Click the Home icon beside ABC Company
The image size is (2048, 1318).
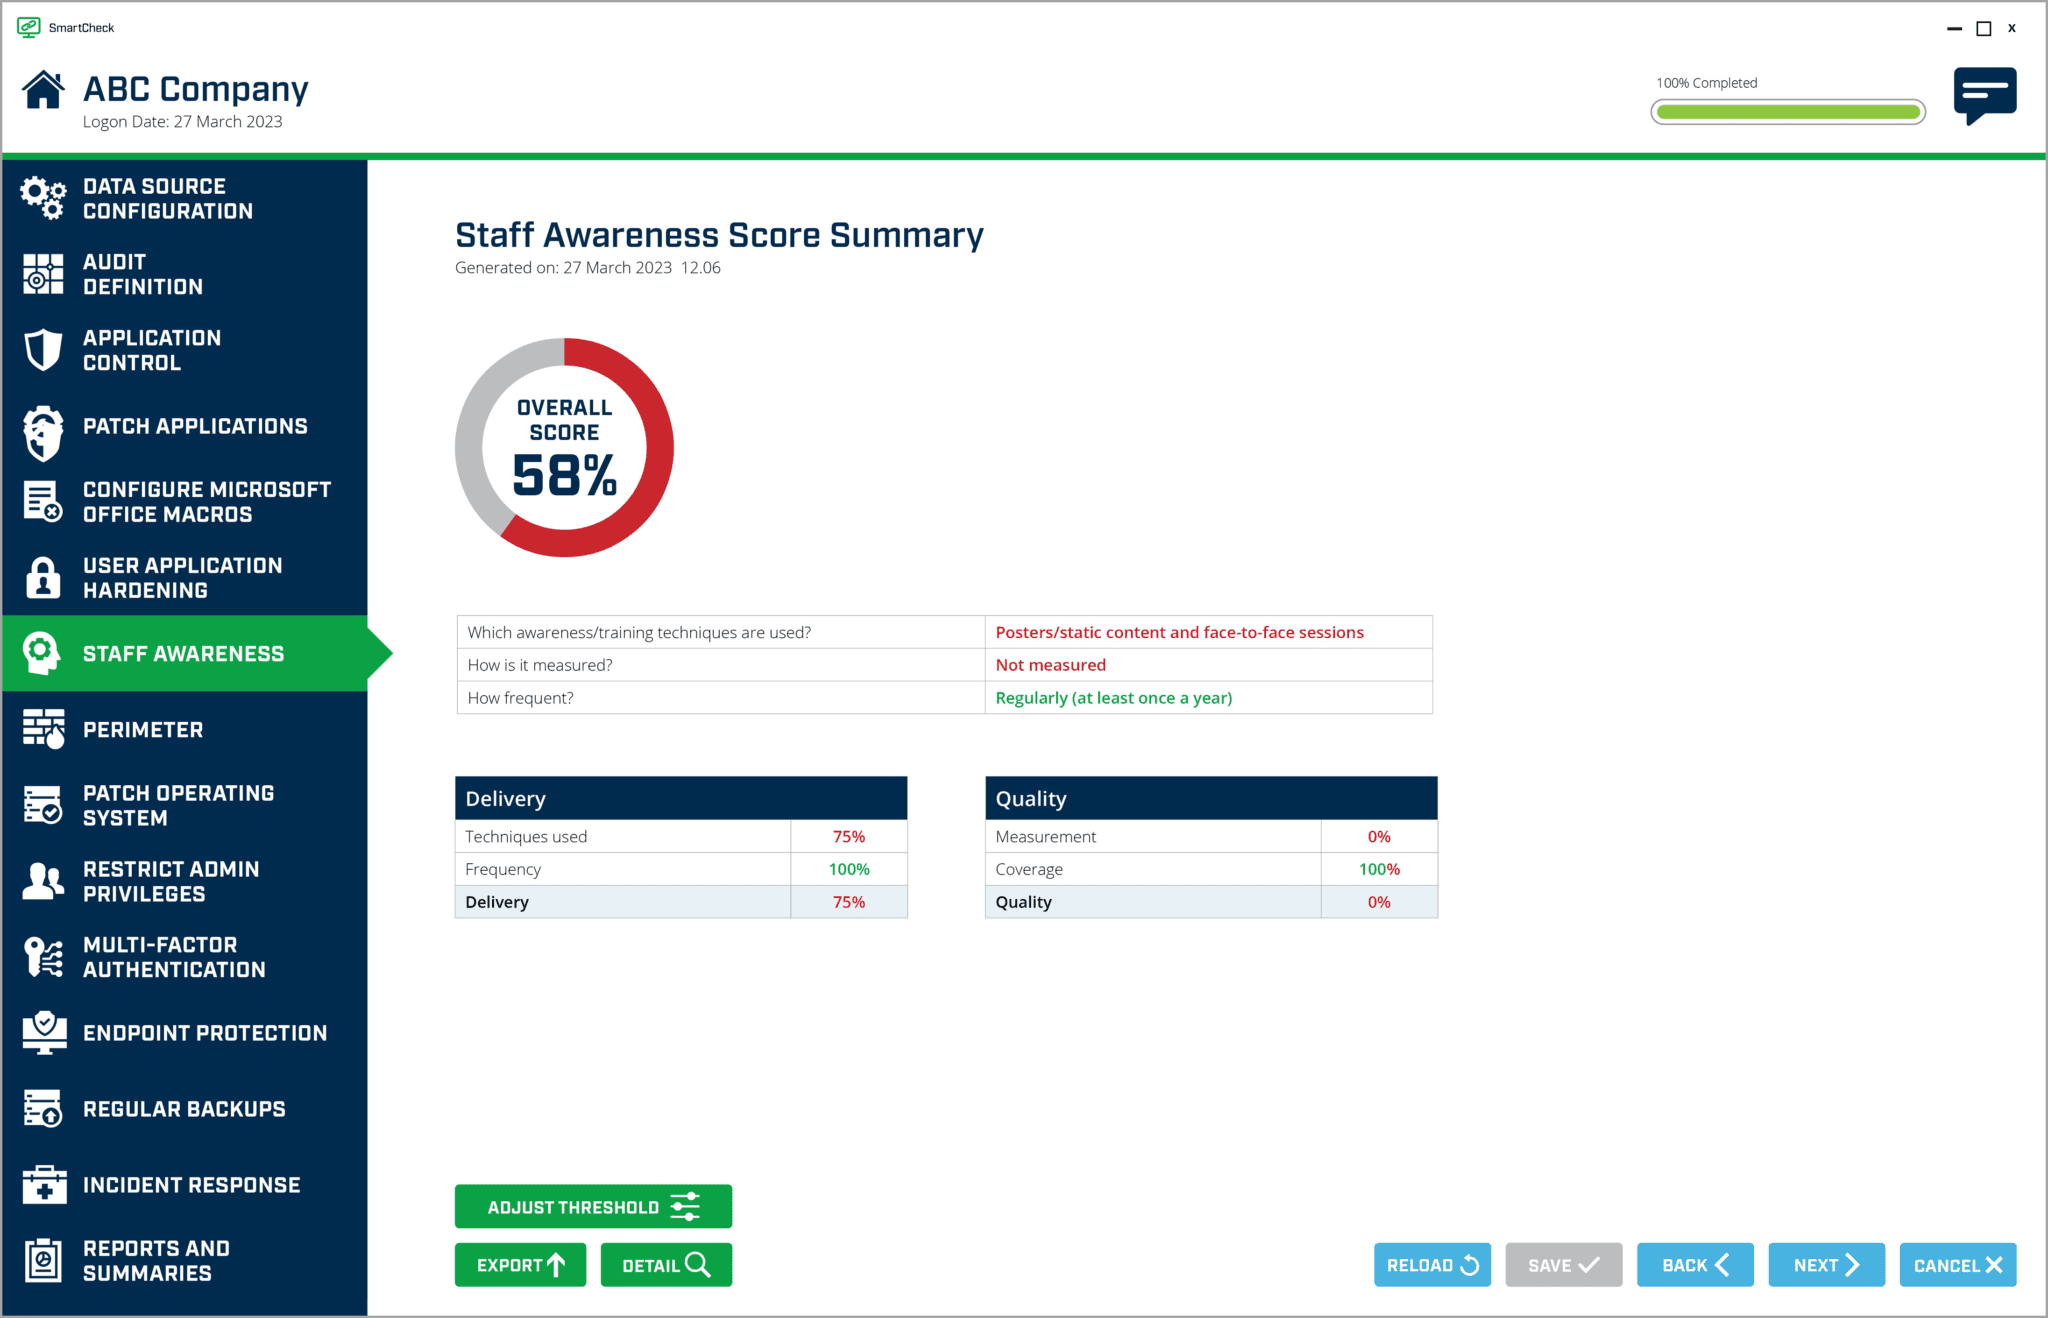tap(42, 90)
